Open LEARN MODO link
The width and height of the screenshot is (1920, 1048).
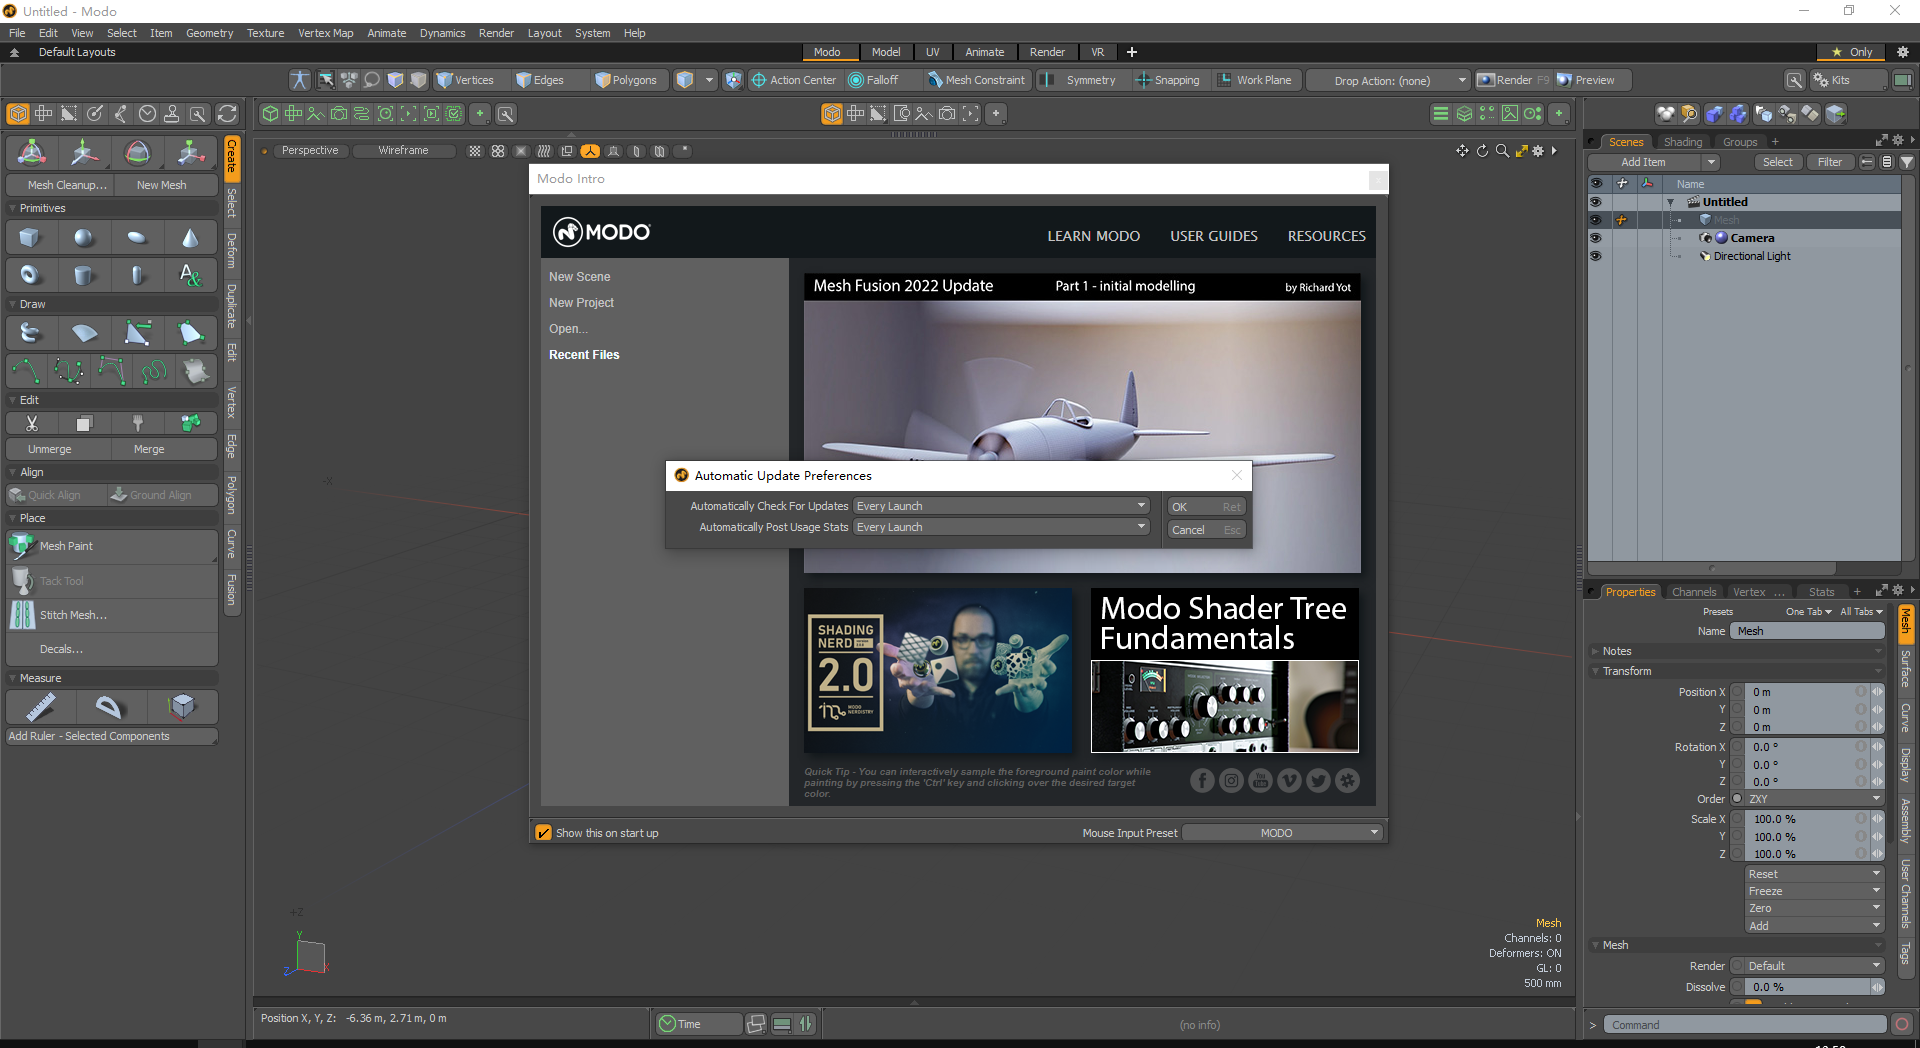pos(1093,236)
